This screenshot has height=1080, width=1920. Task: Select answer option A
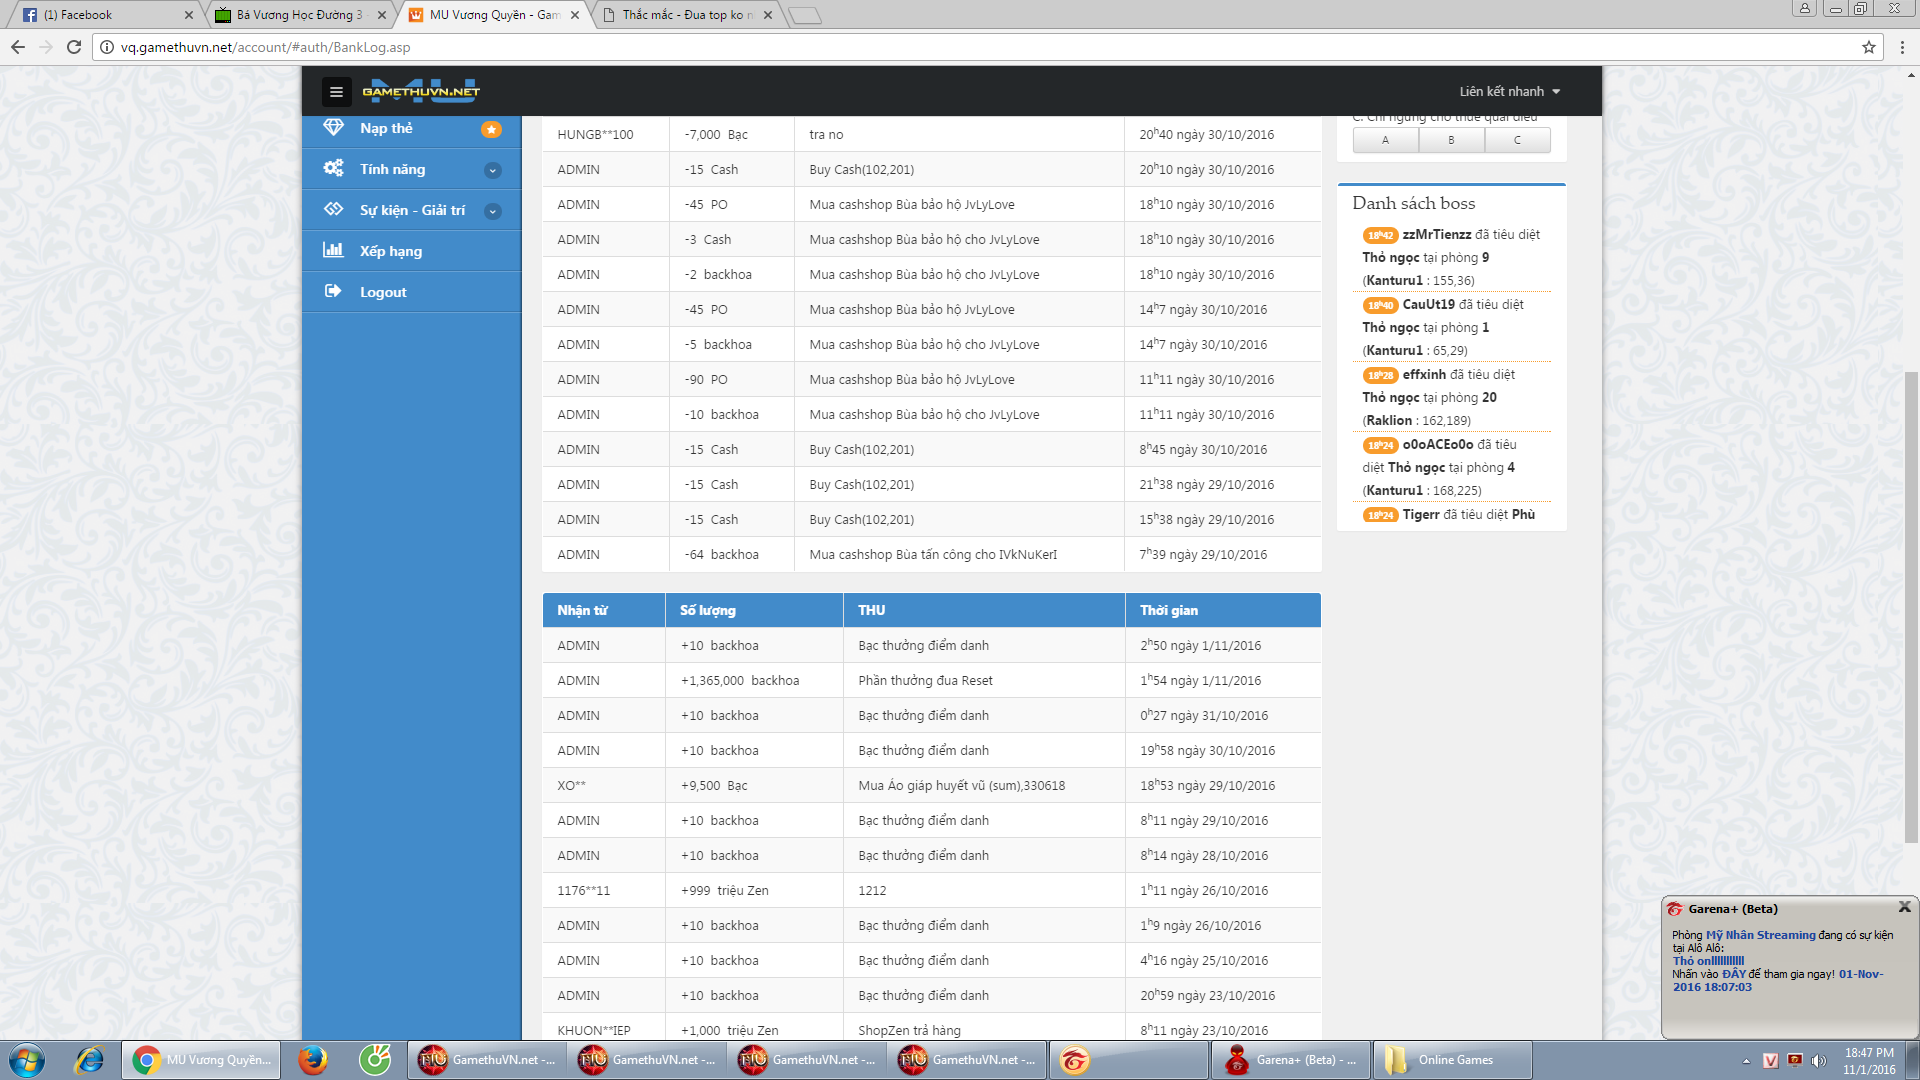coord(1385,140)
